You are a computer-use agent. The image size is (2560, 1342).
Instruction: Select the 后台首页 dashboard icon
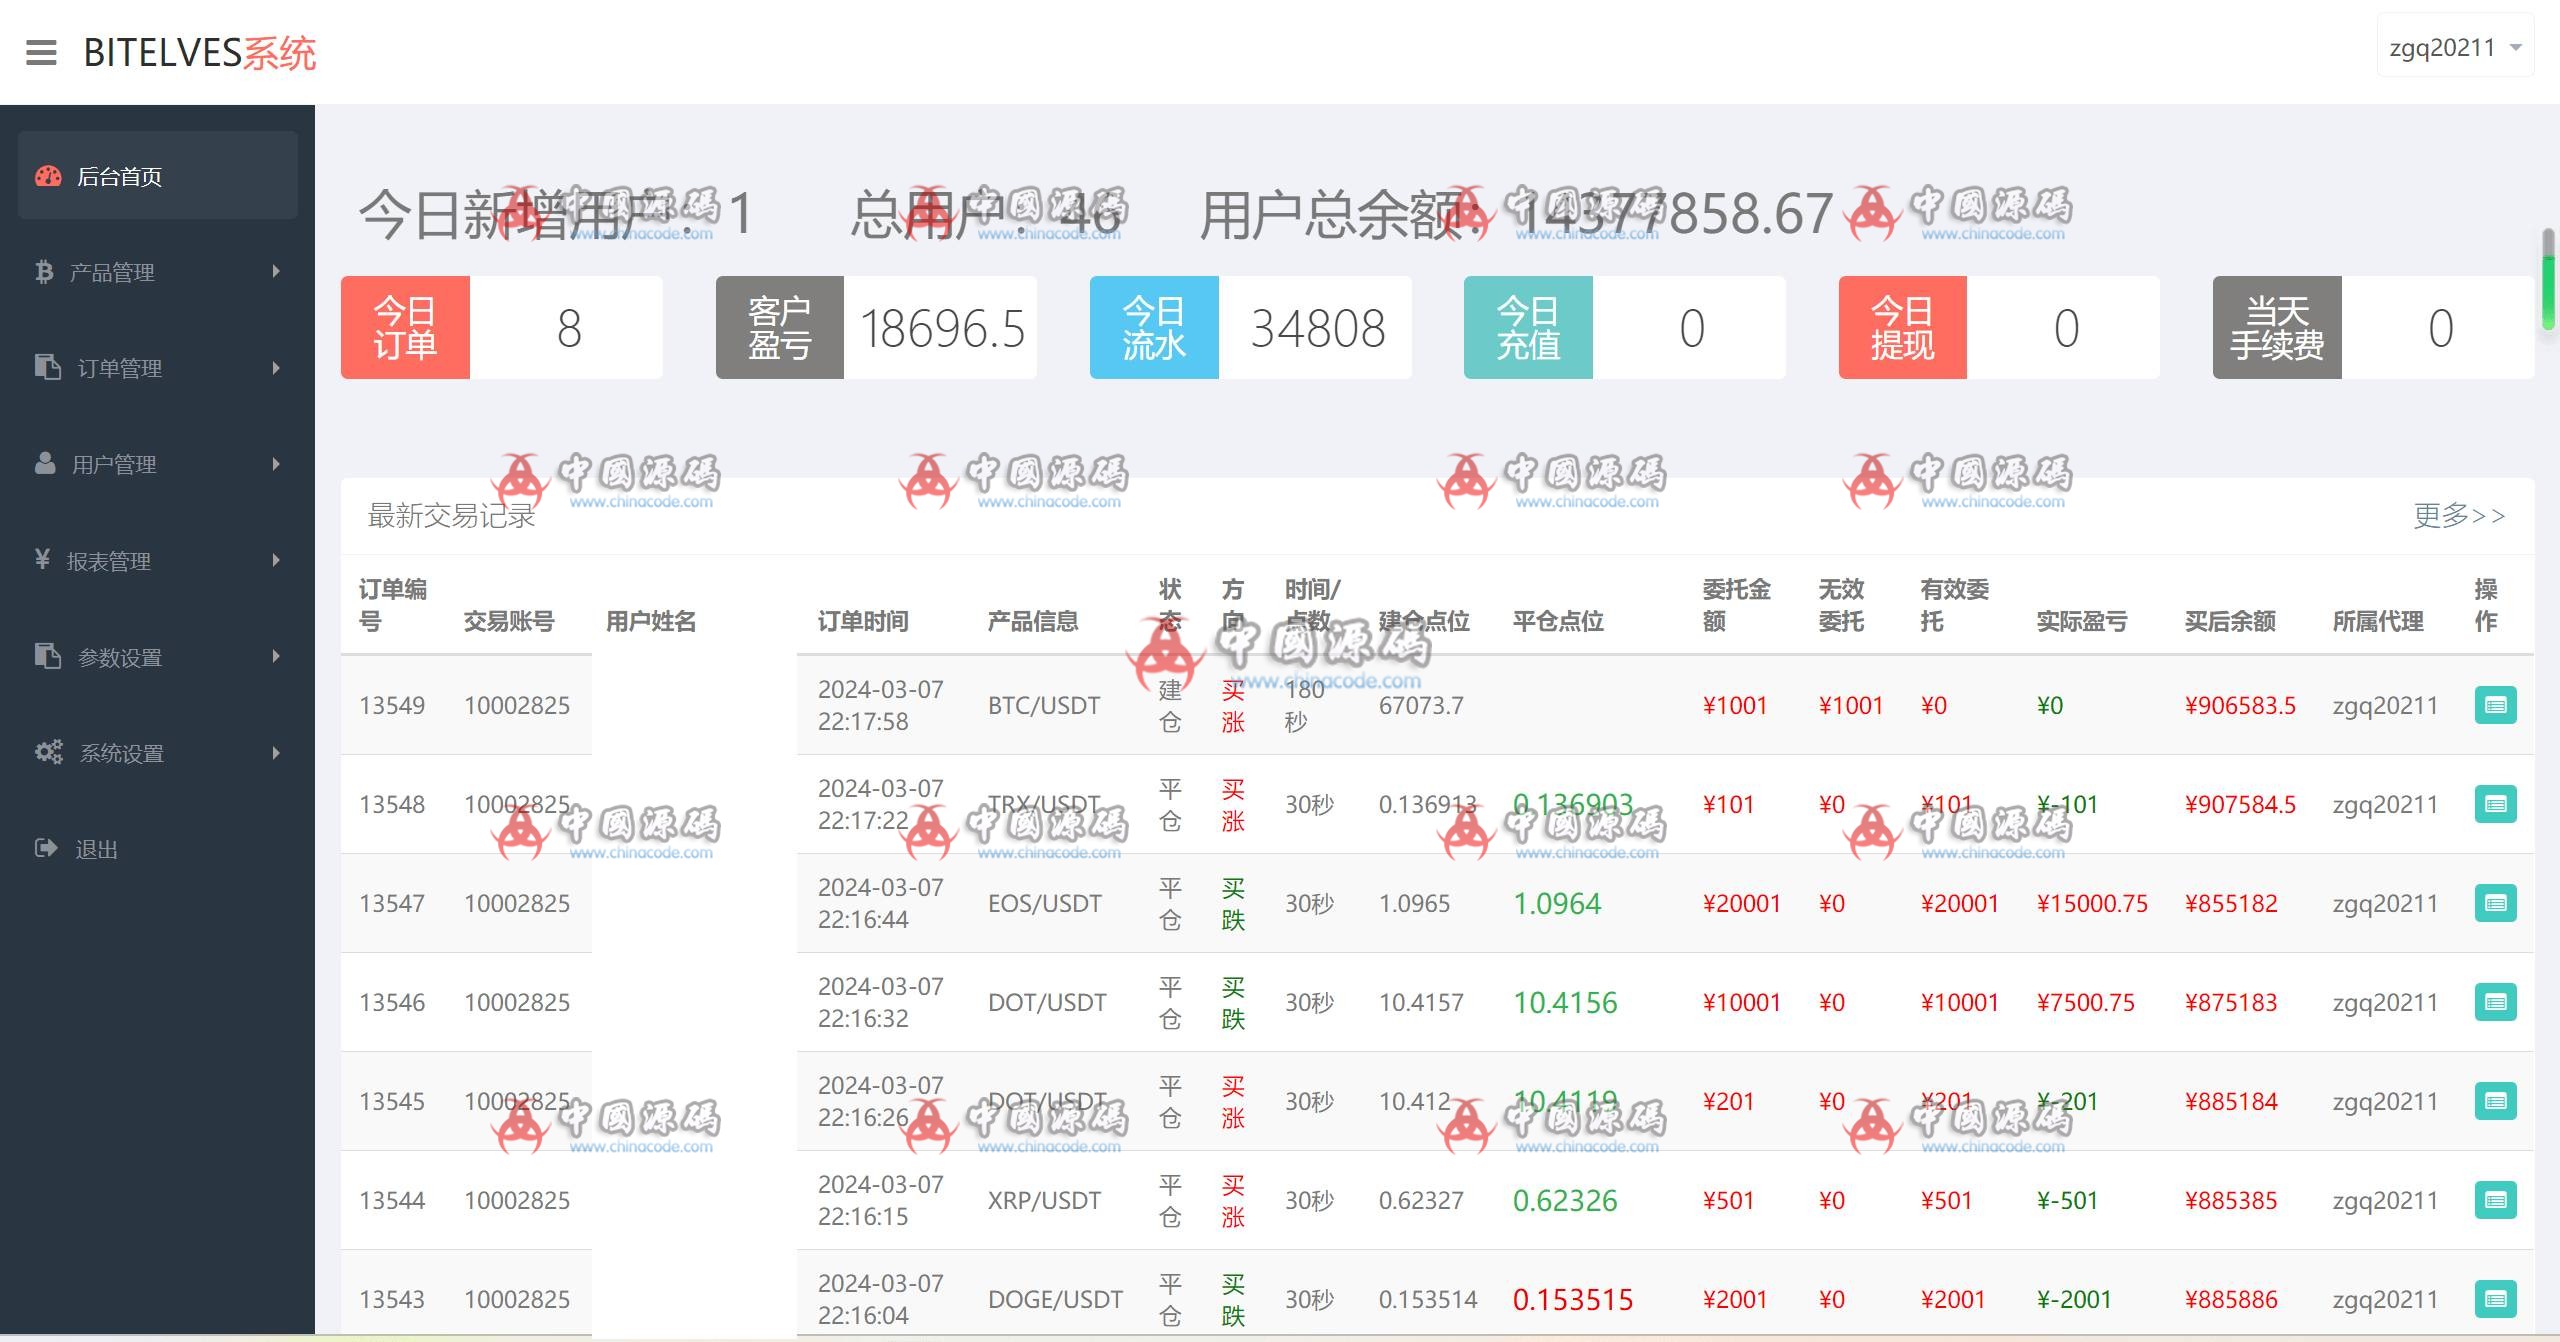pos(47,175)
